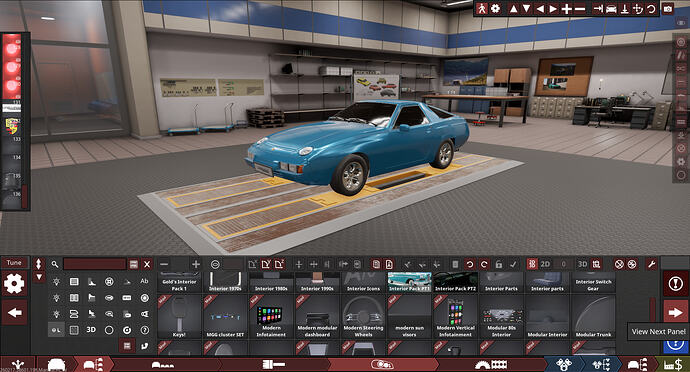690x372 pixels.
Task: Decrease value with minus stepper
Action: (x=164, y=264)
